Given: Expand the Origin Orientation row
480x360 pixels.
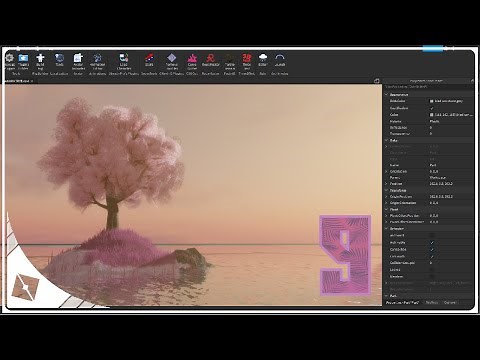Looking at the screenshot, I should click(386, 203).
